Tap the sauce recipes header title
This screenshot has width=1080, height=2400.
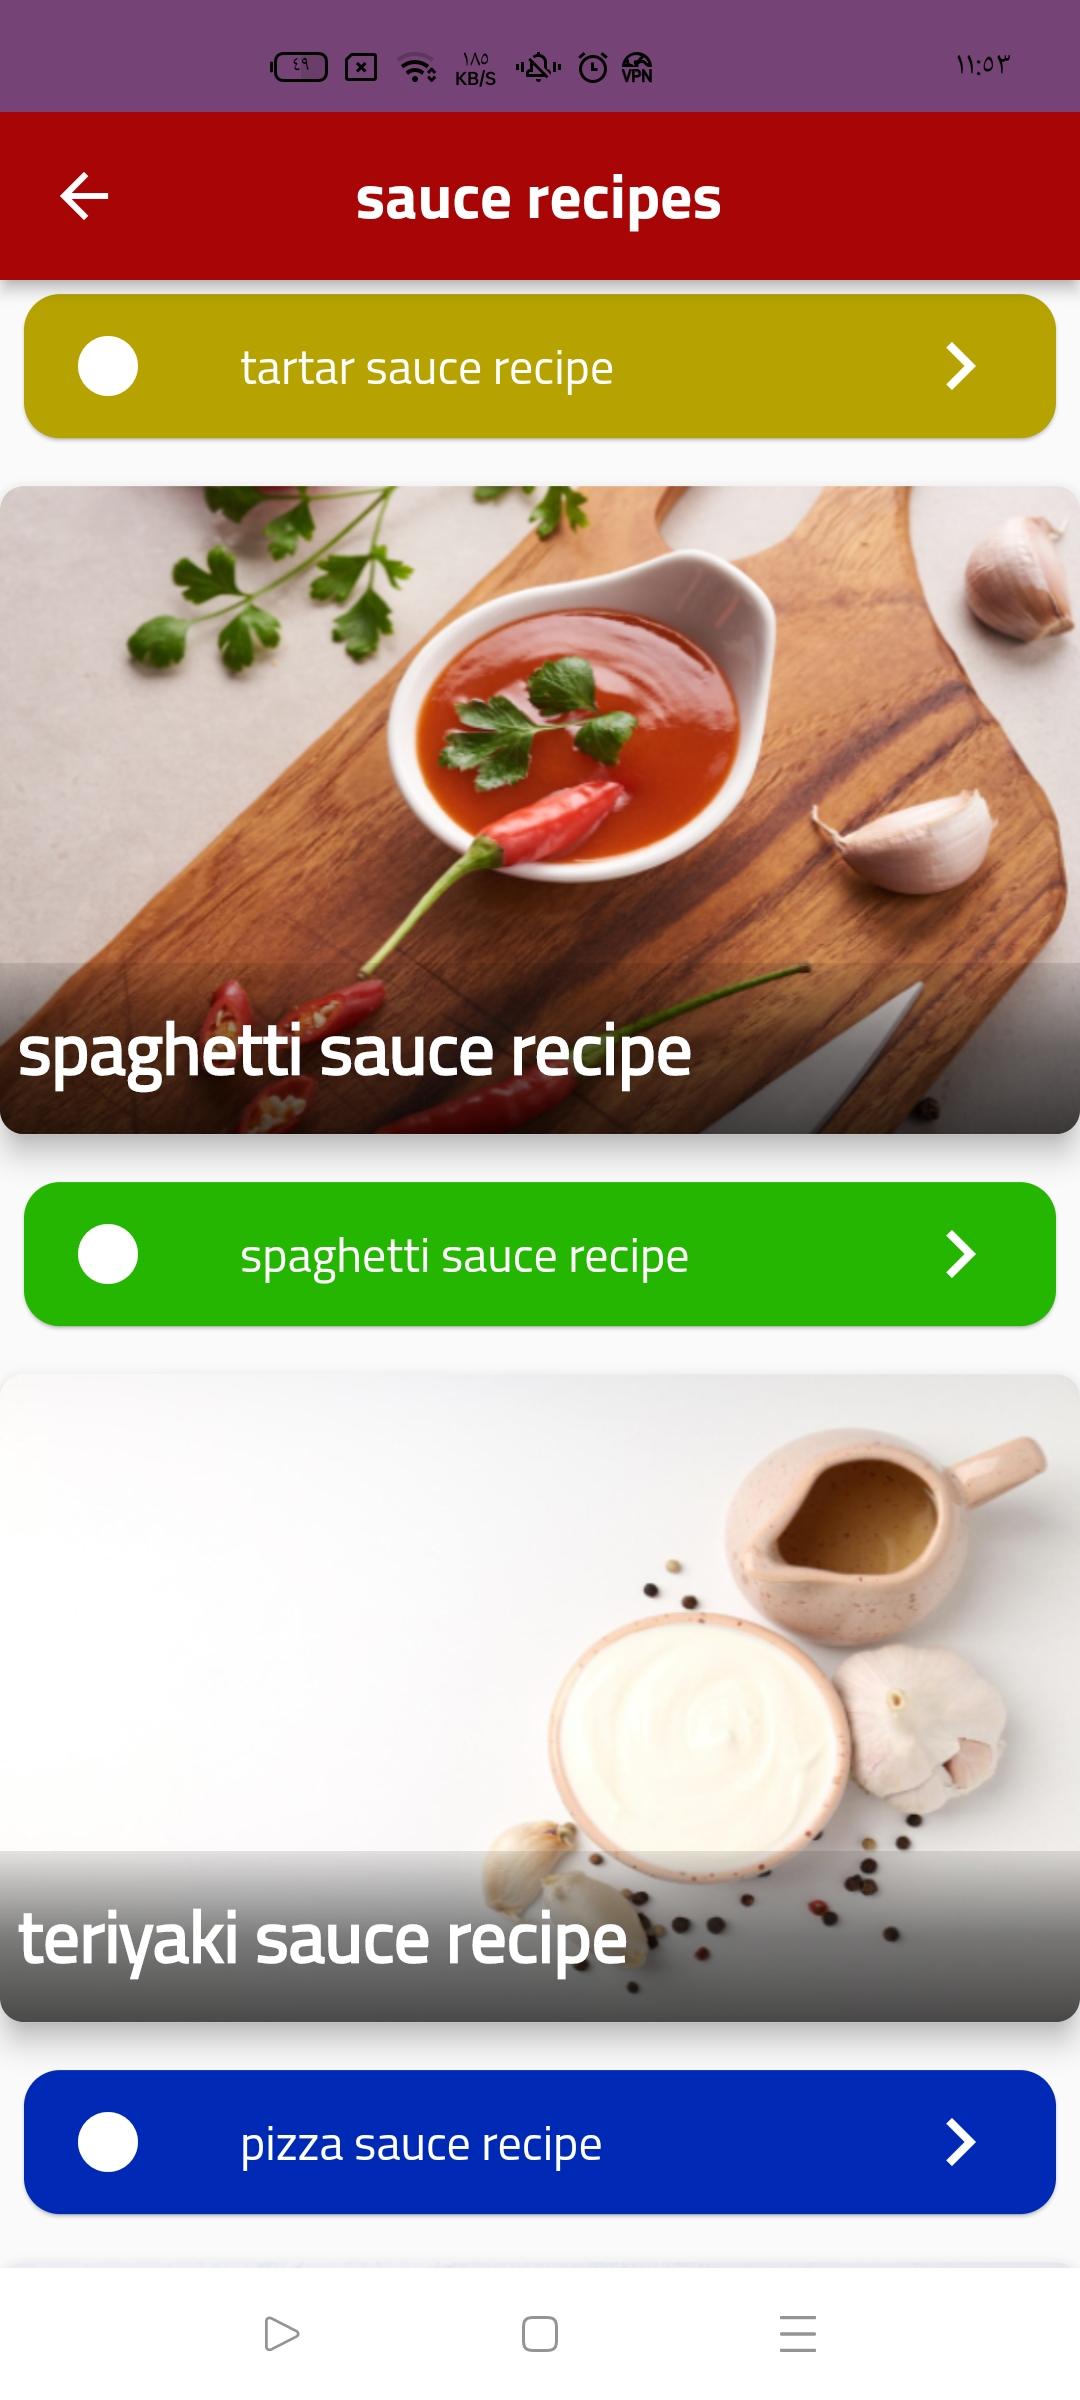538,198
